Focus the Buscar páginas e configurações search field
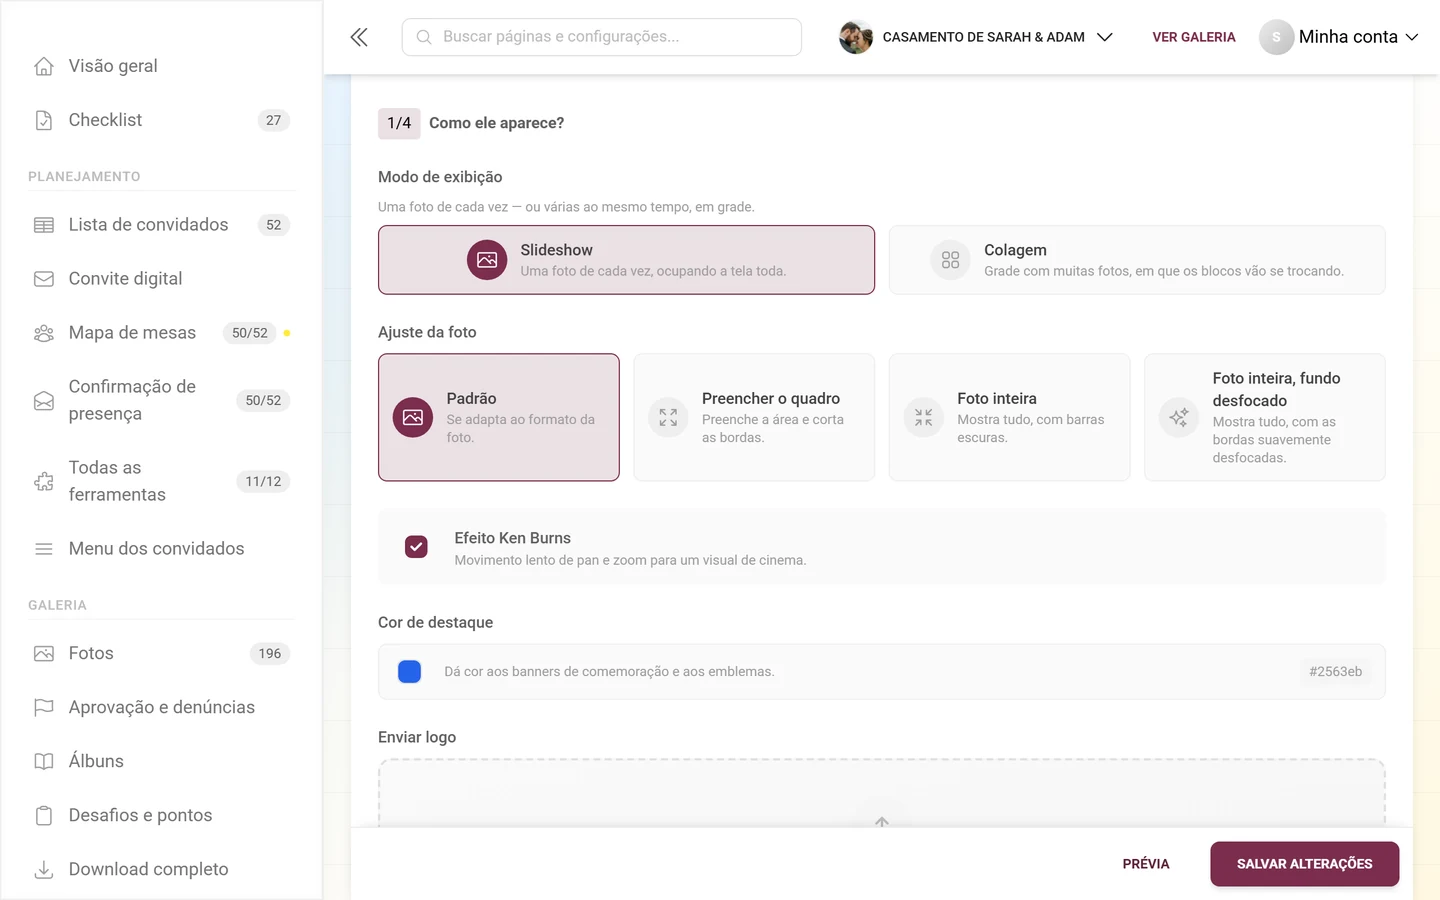The width and height of the screenshot is (1440, 900). [602, 37]
